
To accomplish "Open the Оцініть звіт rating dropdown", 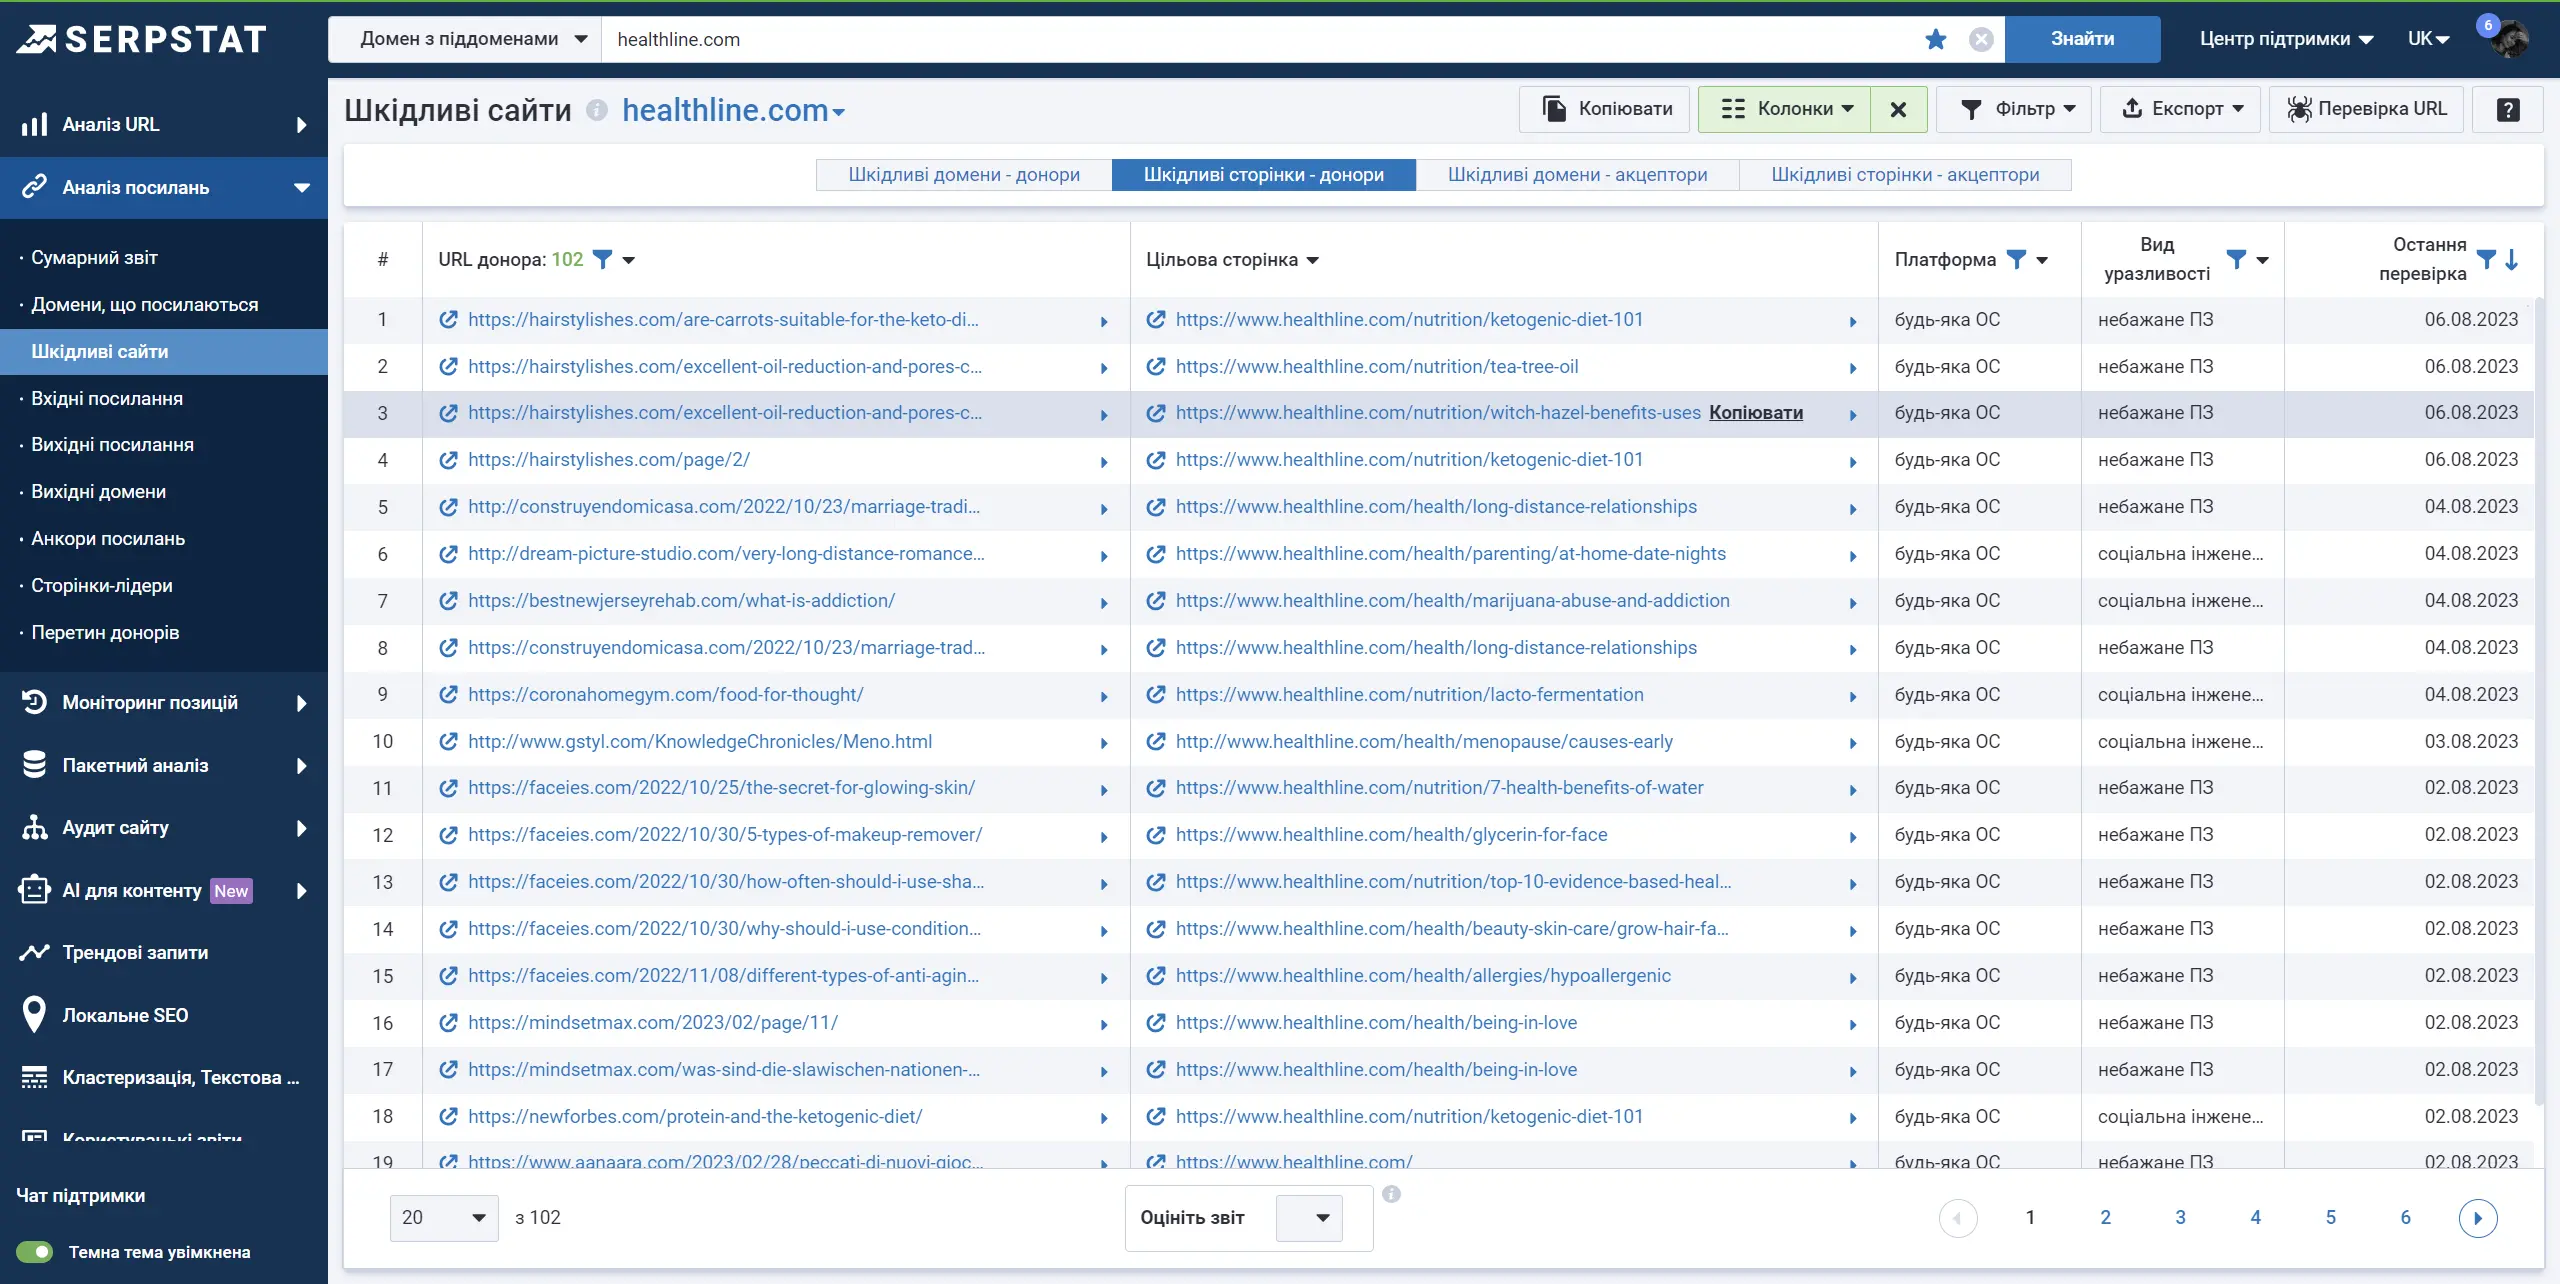I will pos(1309,1218).
